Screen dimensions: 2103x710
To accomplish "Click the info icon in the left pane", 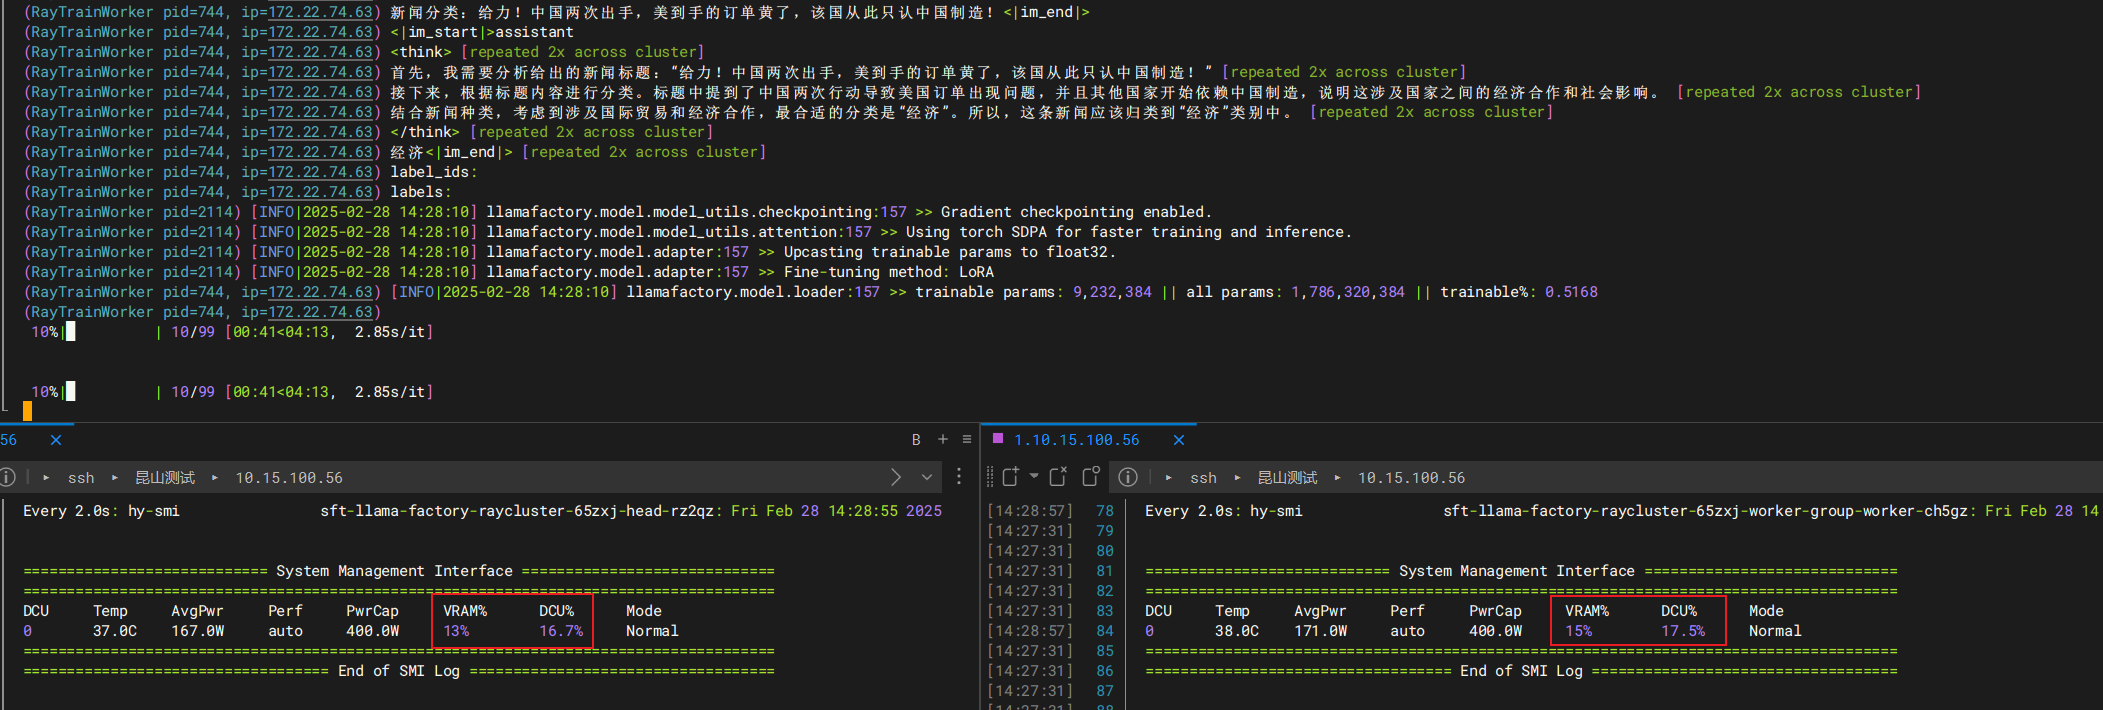I will click(8, 478).
